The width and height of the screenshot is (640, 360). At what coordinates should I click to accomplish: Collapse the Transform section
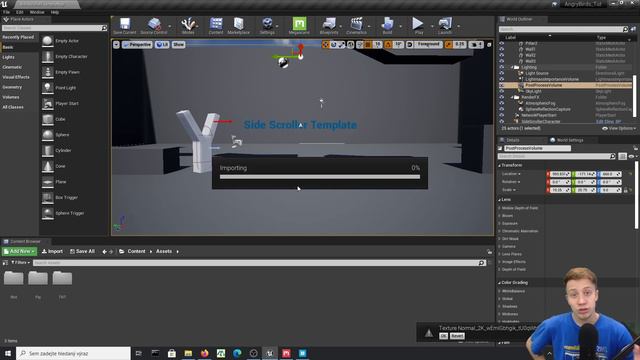[500, 165]
